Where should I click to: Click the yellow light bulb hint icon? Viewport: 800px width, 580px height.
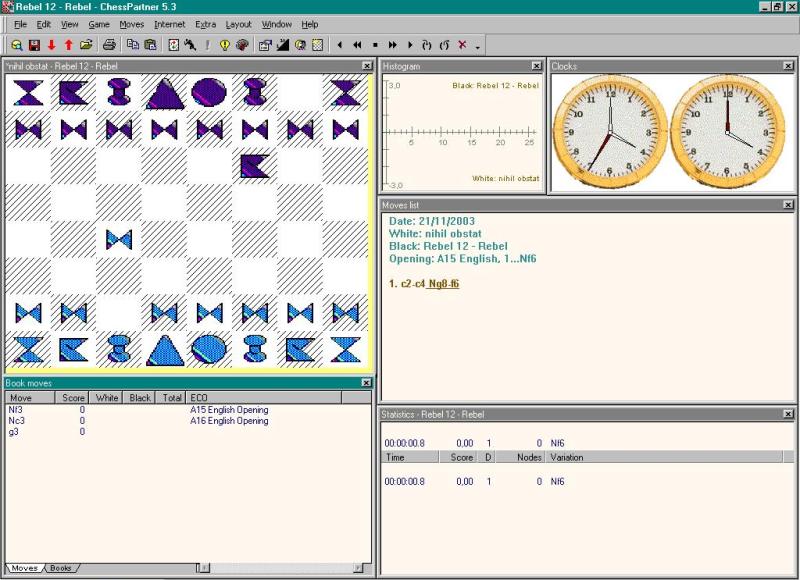tap(225, 45)
